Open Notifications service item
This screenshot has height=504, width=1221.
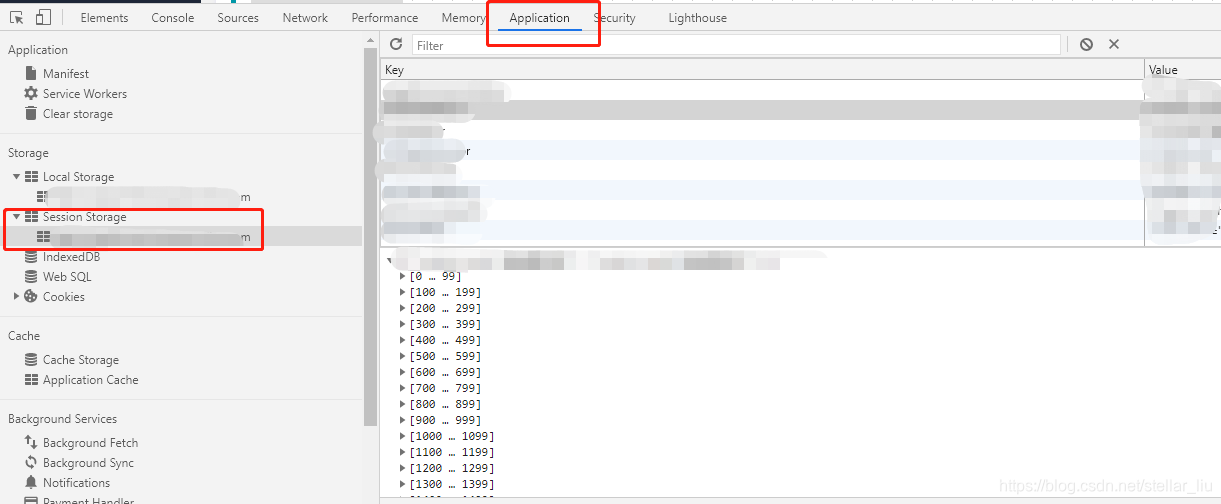pos(77,483)
